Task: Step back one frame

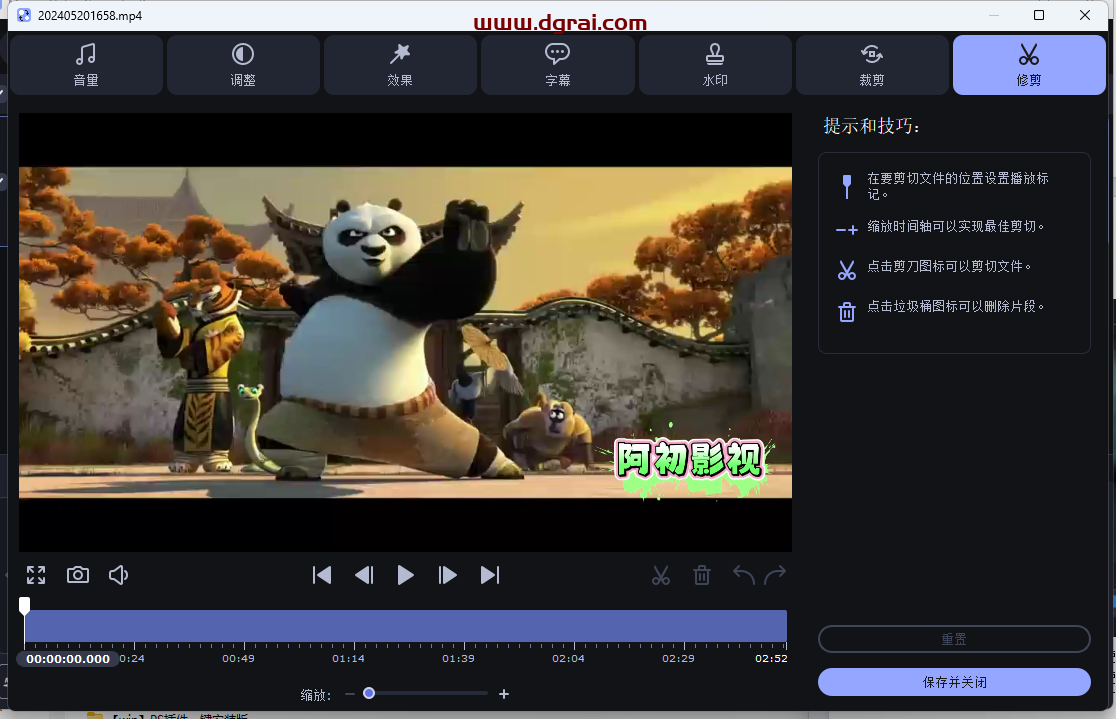Action: (x=364, y=575)
